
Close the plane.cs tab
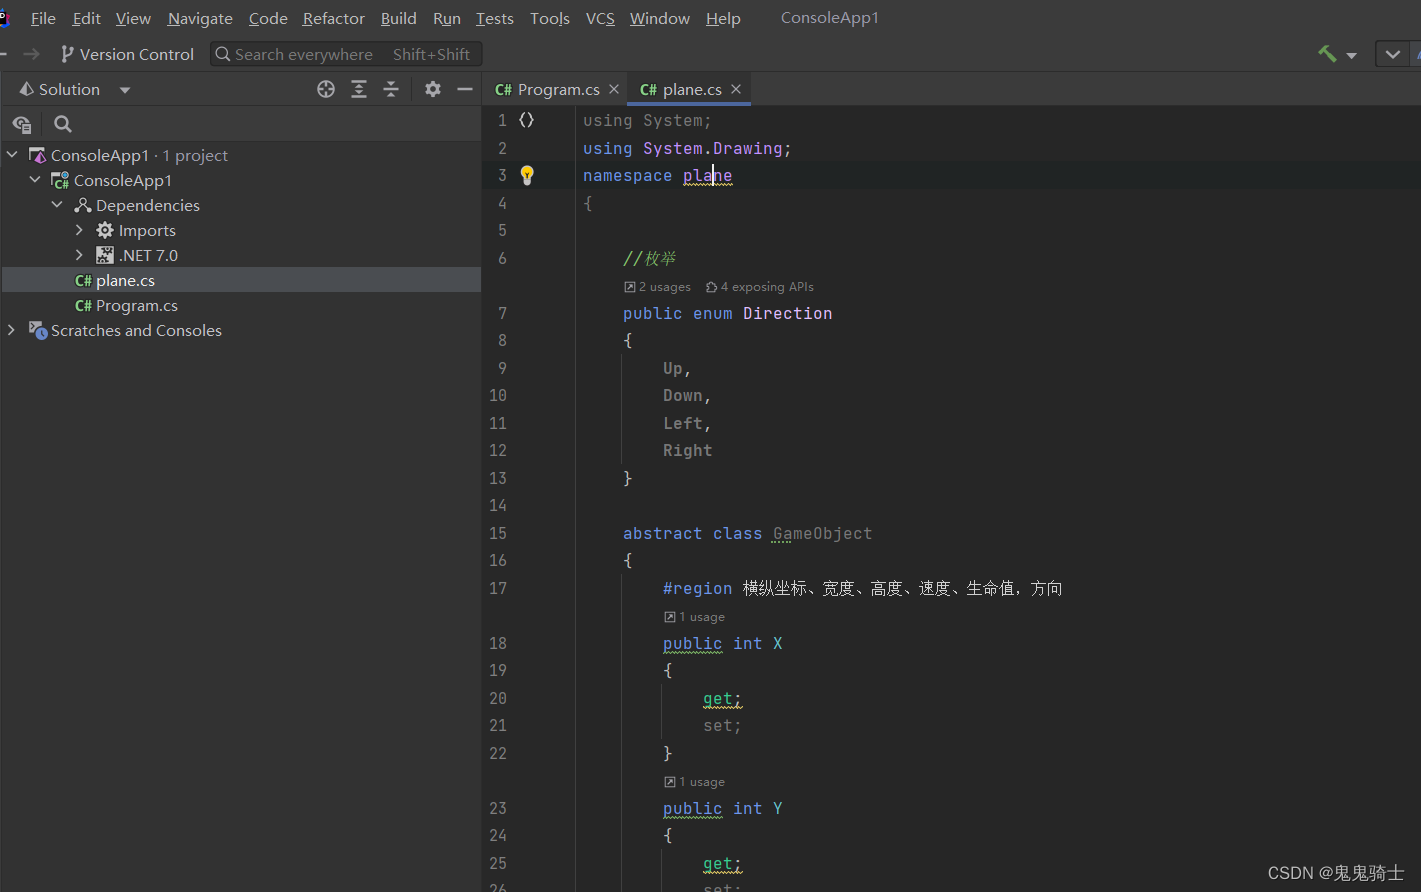736,89
